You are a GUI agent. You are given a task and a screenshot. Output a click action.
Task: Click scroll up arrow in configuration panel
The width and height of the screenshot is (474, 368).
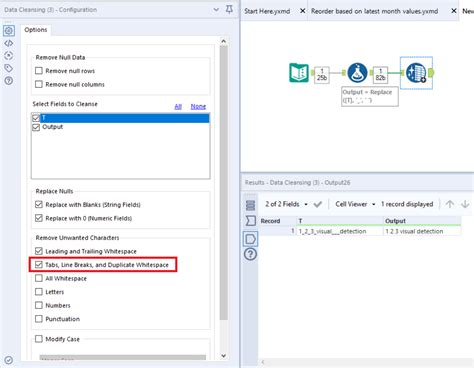point(224,41)
